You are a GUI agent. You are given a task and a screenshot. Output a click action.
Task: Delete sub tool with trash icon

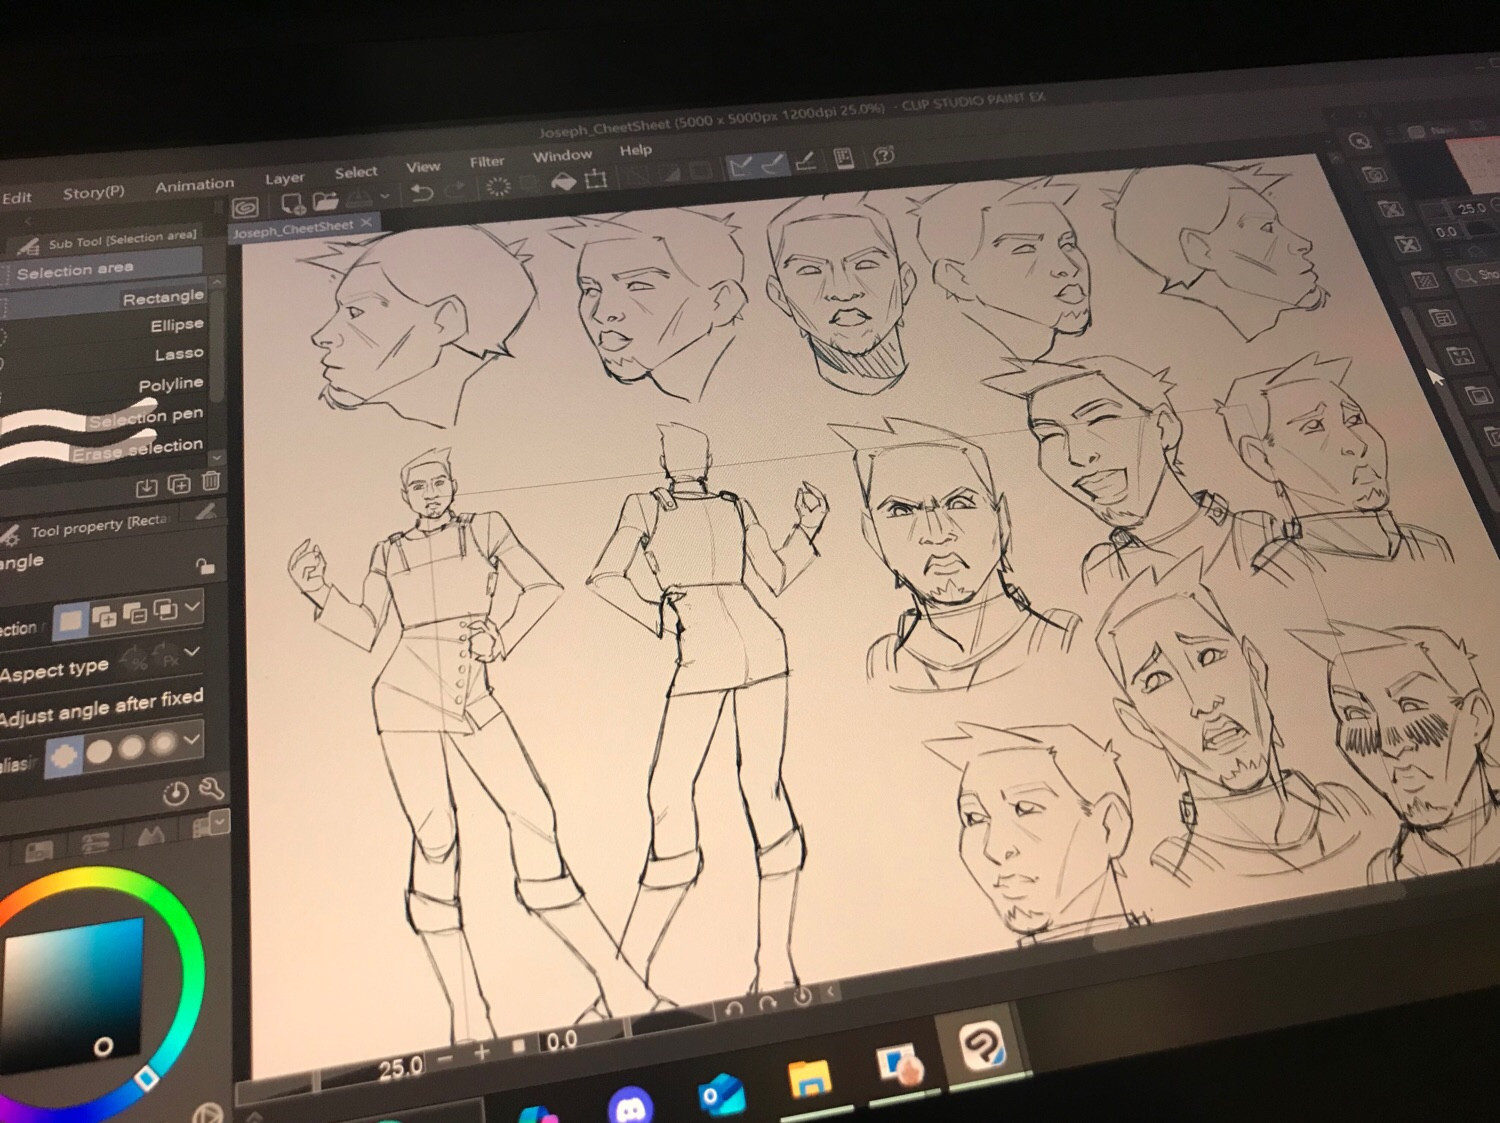click(211, 481)
